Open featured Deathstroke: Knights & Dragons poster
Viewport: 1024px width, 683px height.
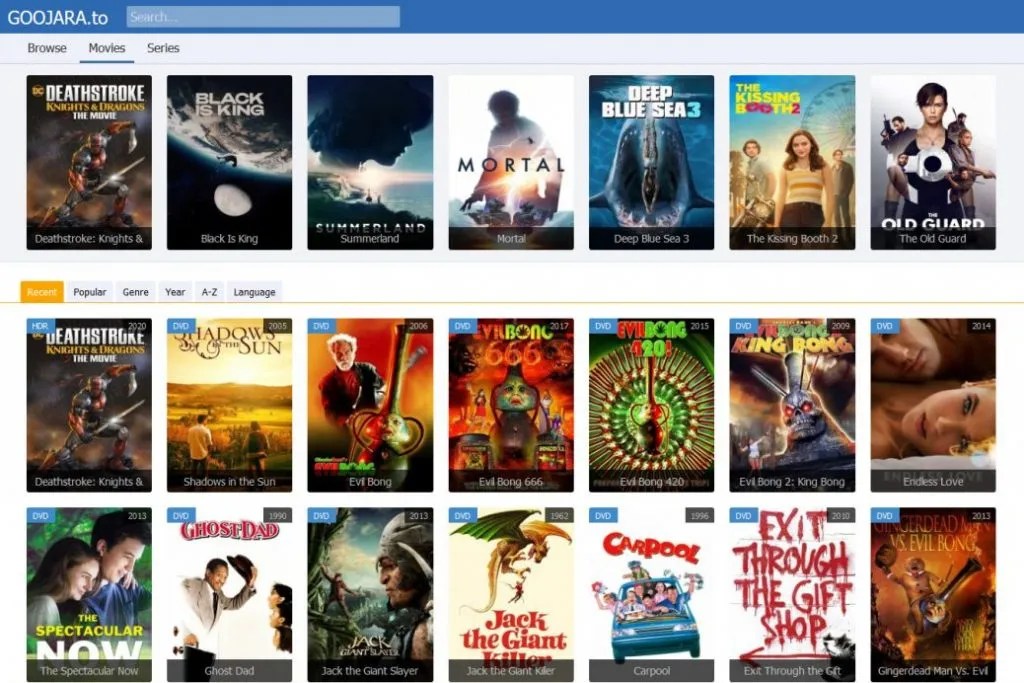pos(89,162)
